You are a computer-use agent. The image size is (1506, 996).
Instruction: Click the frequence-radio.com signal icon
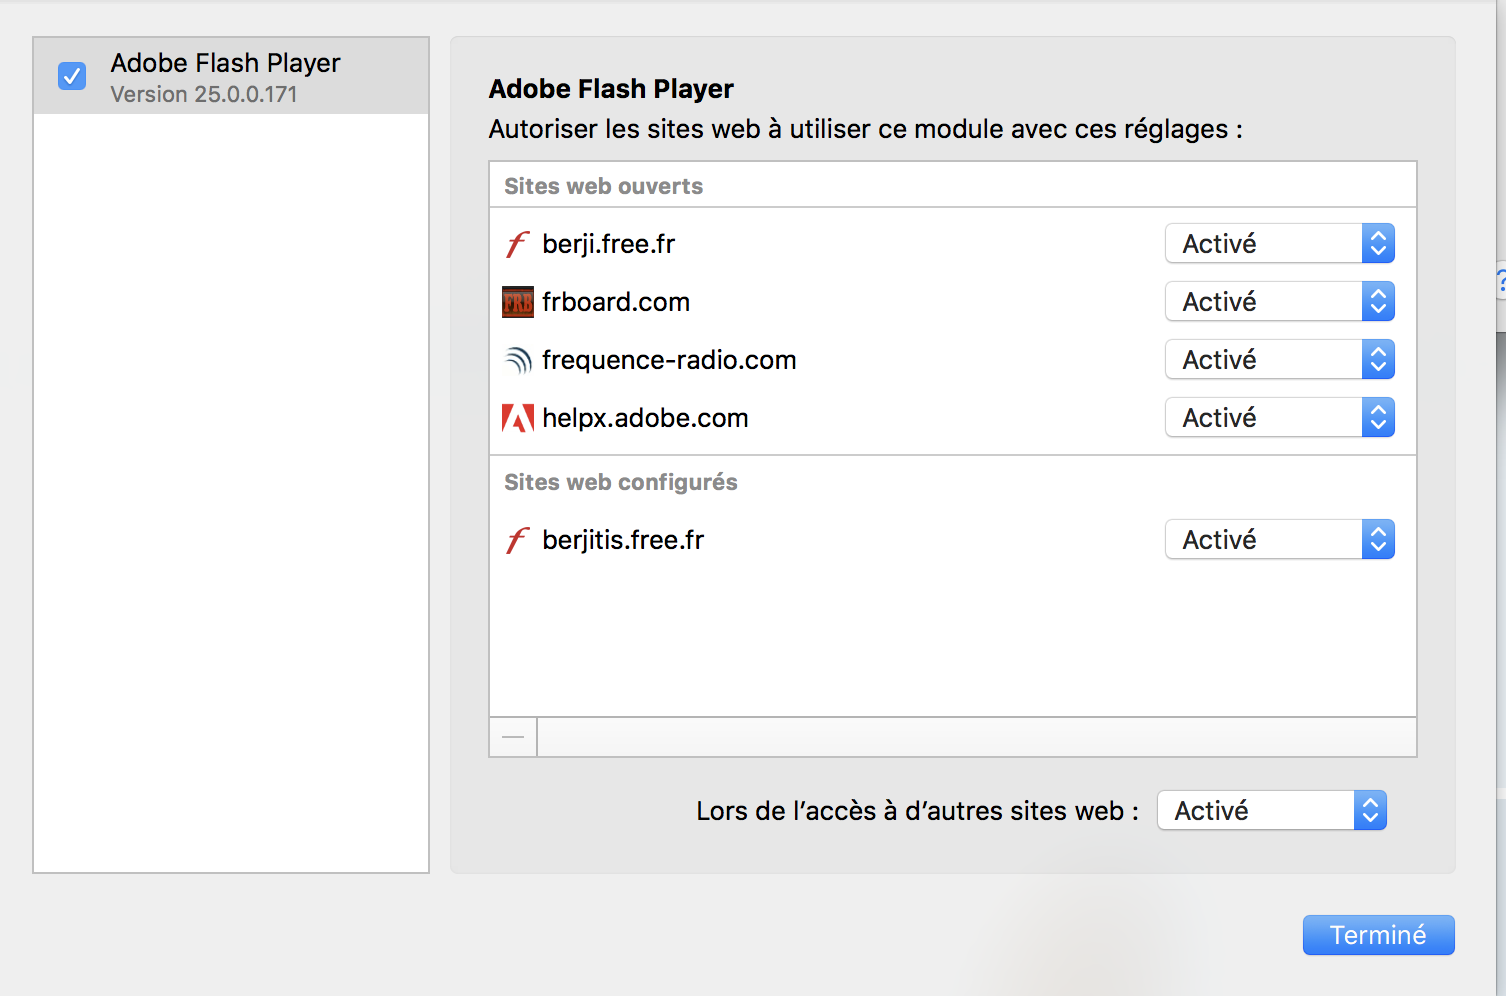pos(517,360)
